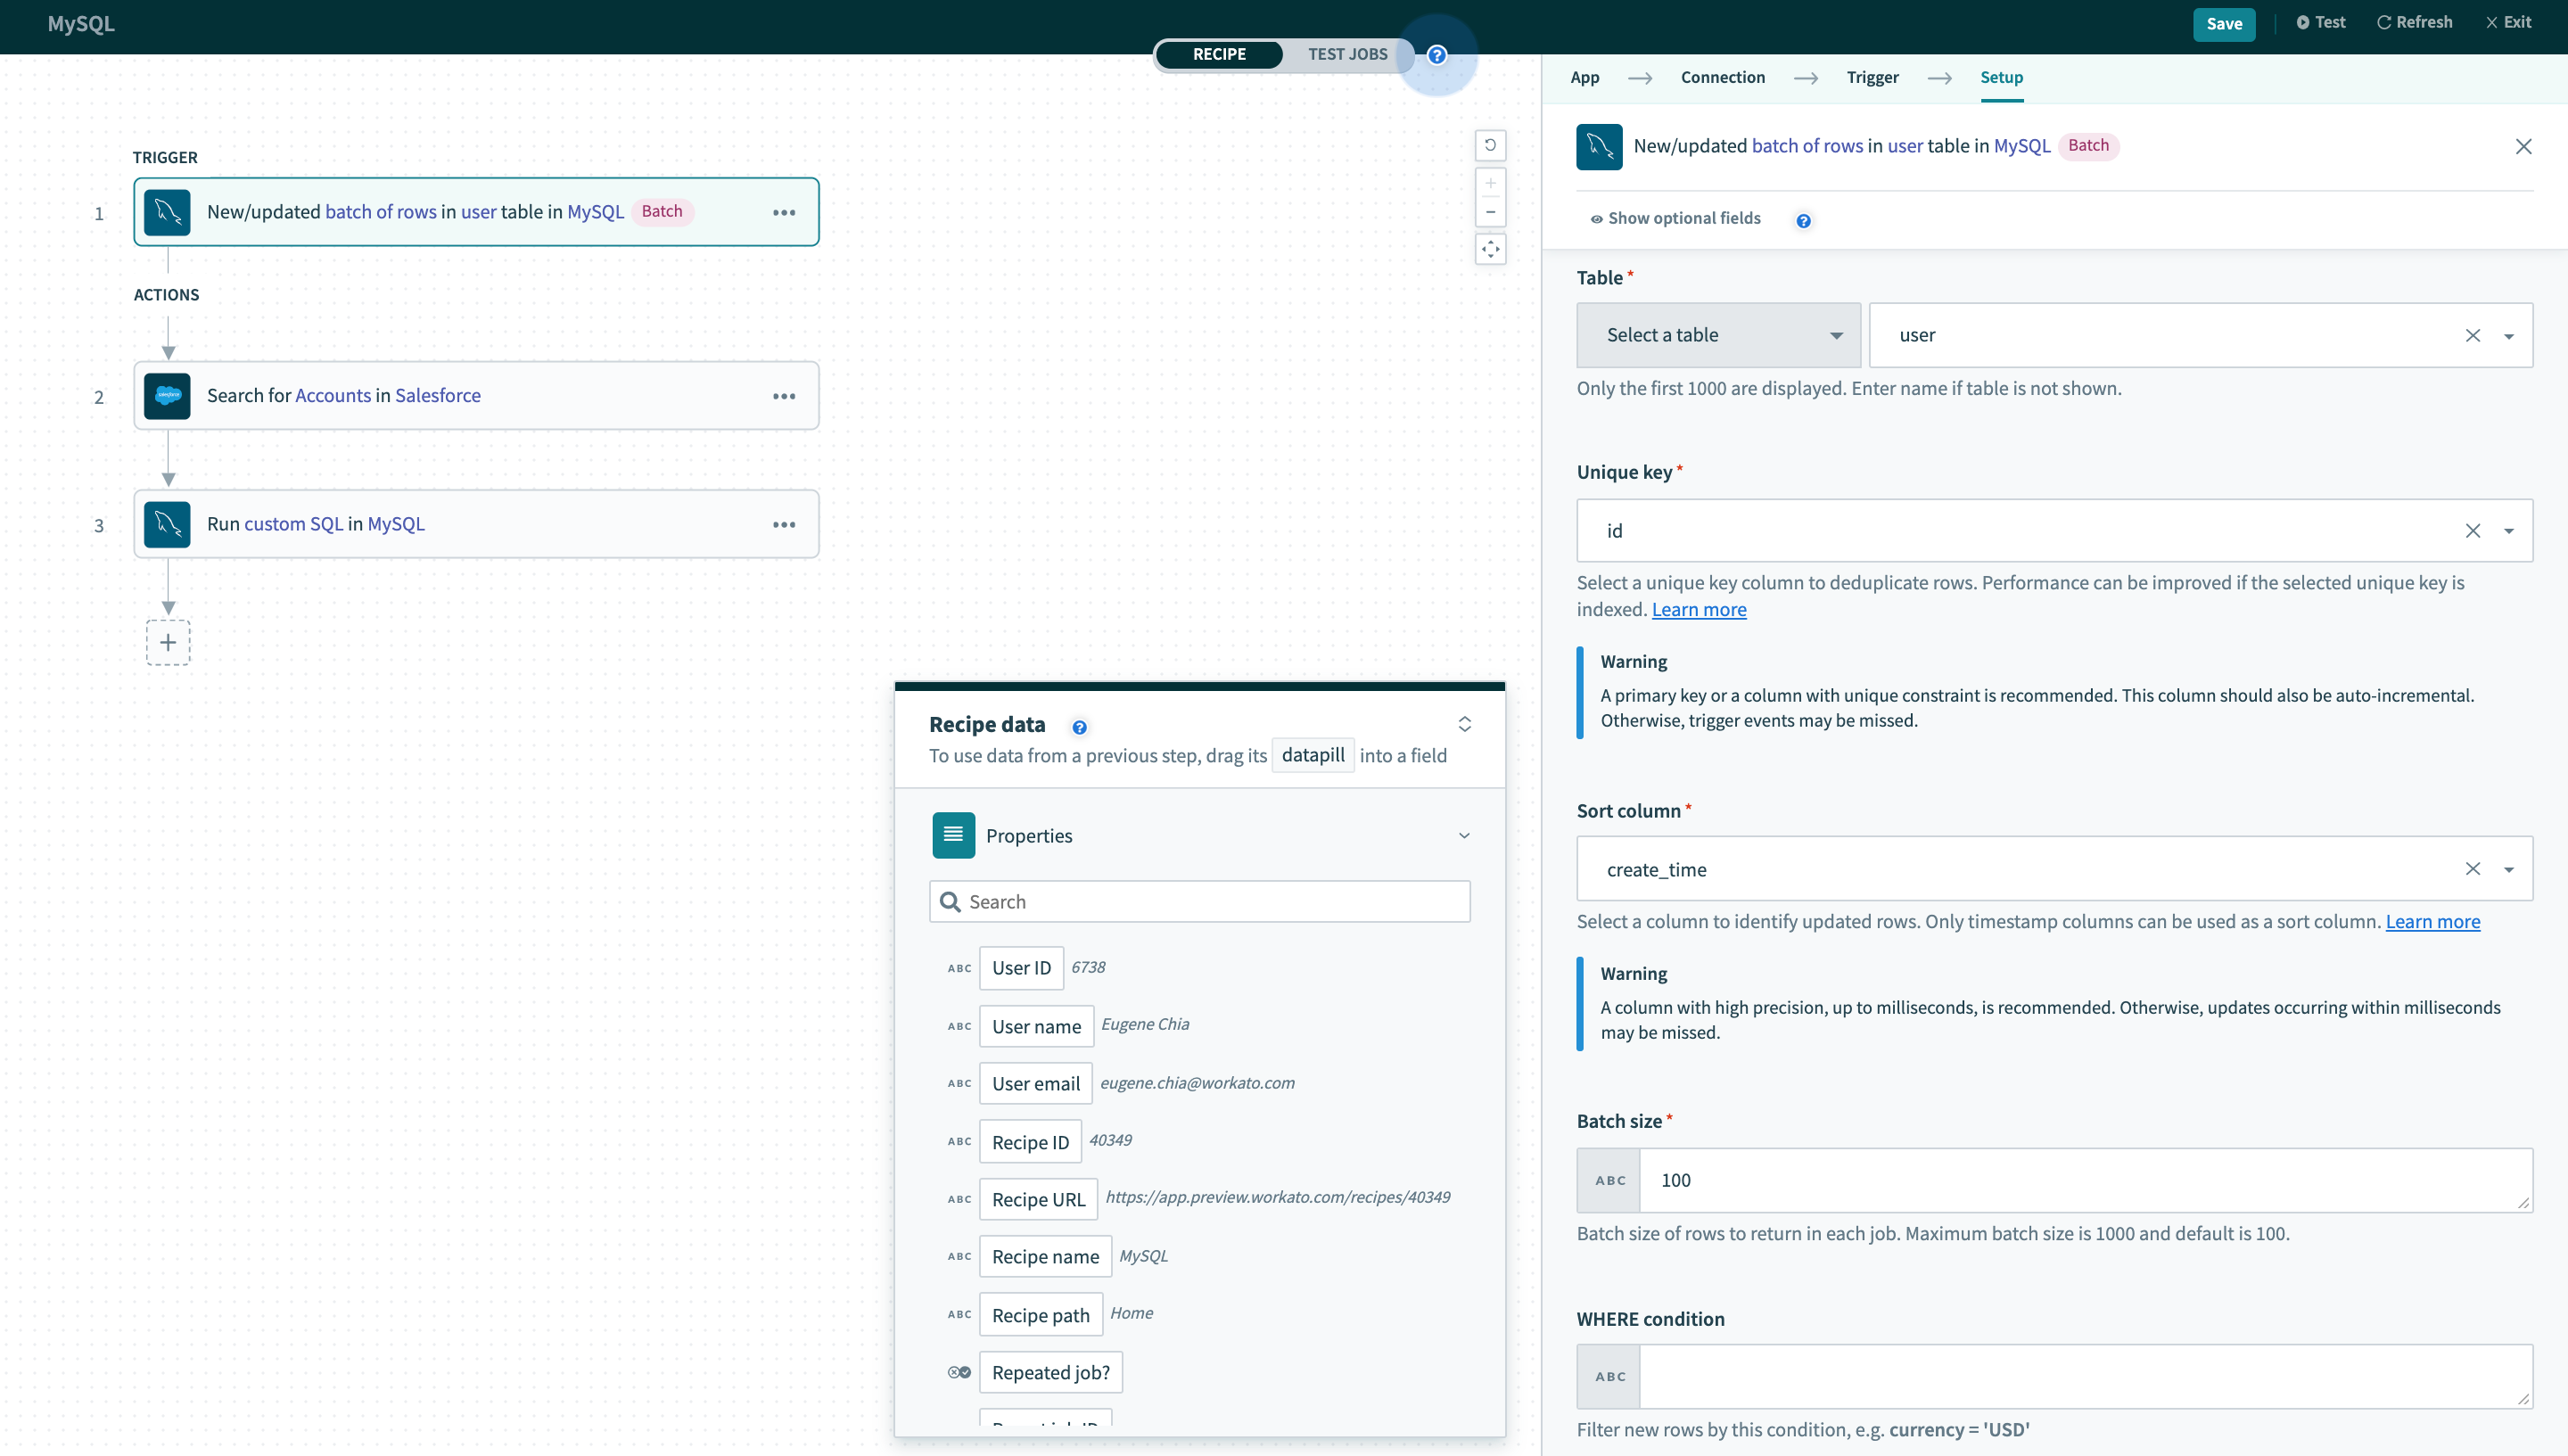This screenshot has height=1456, width=2568.
Task: Collapse the Properties section
Action: click(x=1464, y=835)
